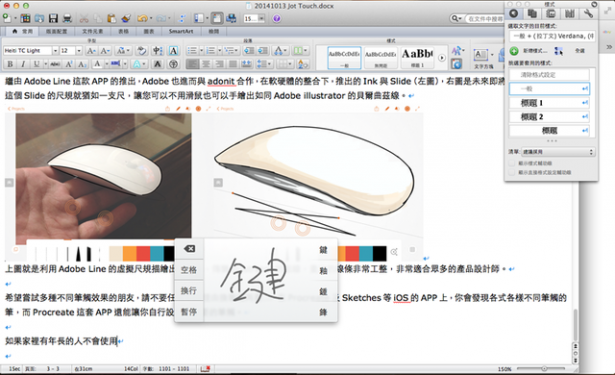This screenshot has width=615, height=375.
Task: Apply superscript formatting
Action: click(x=69, y=64)
